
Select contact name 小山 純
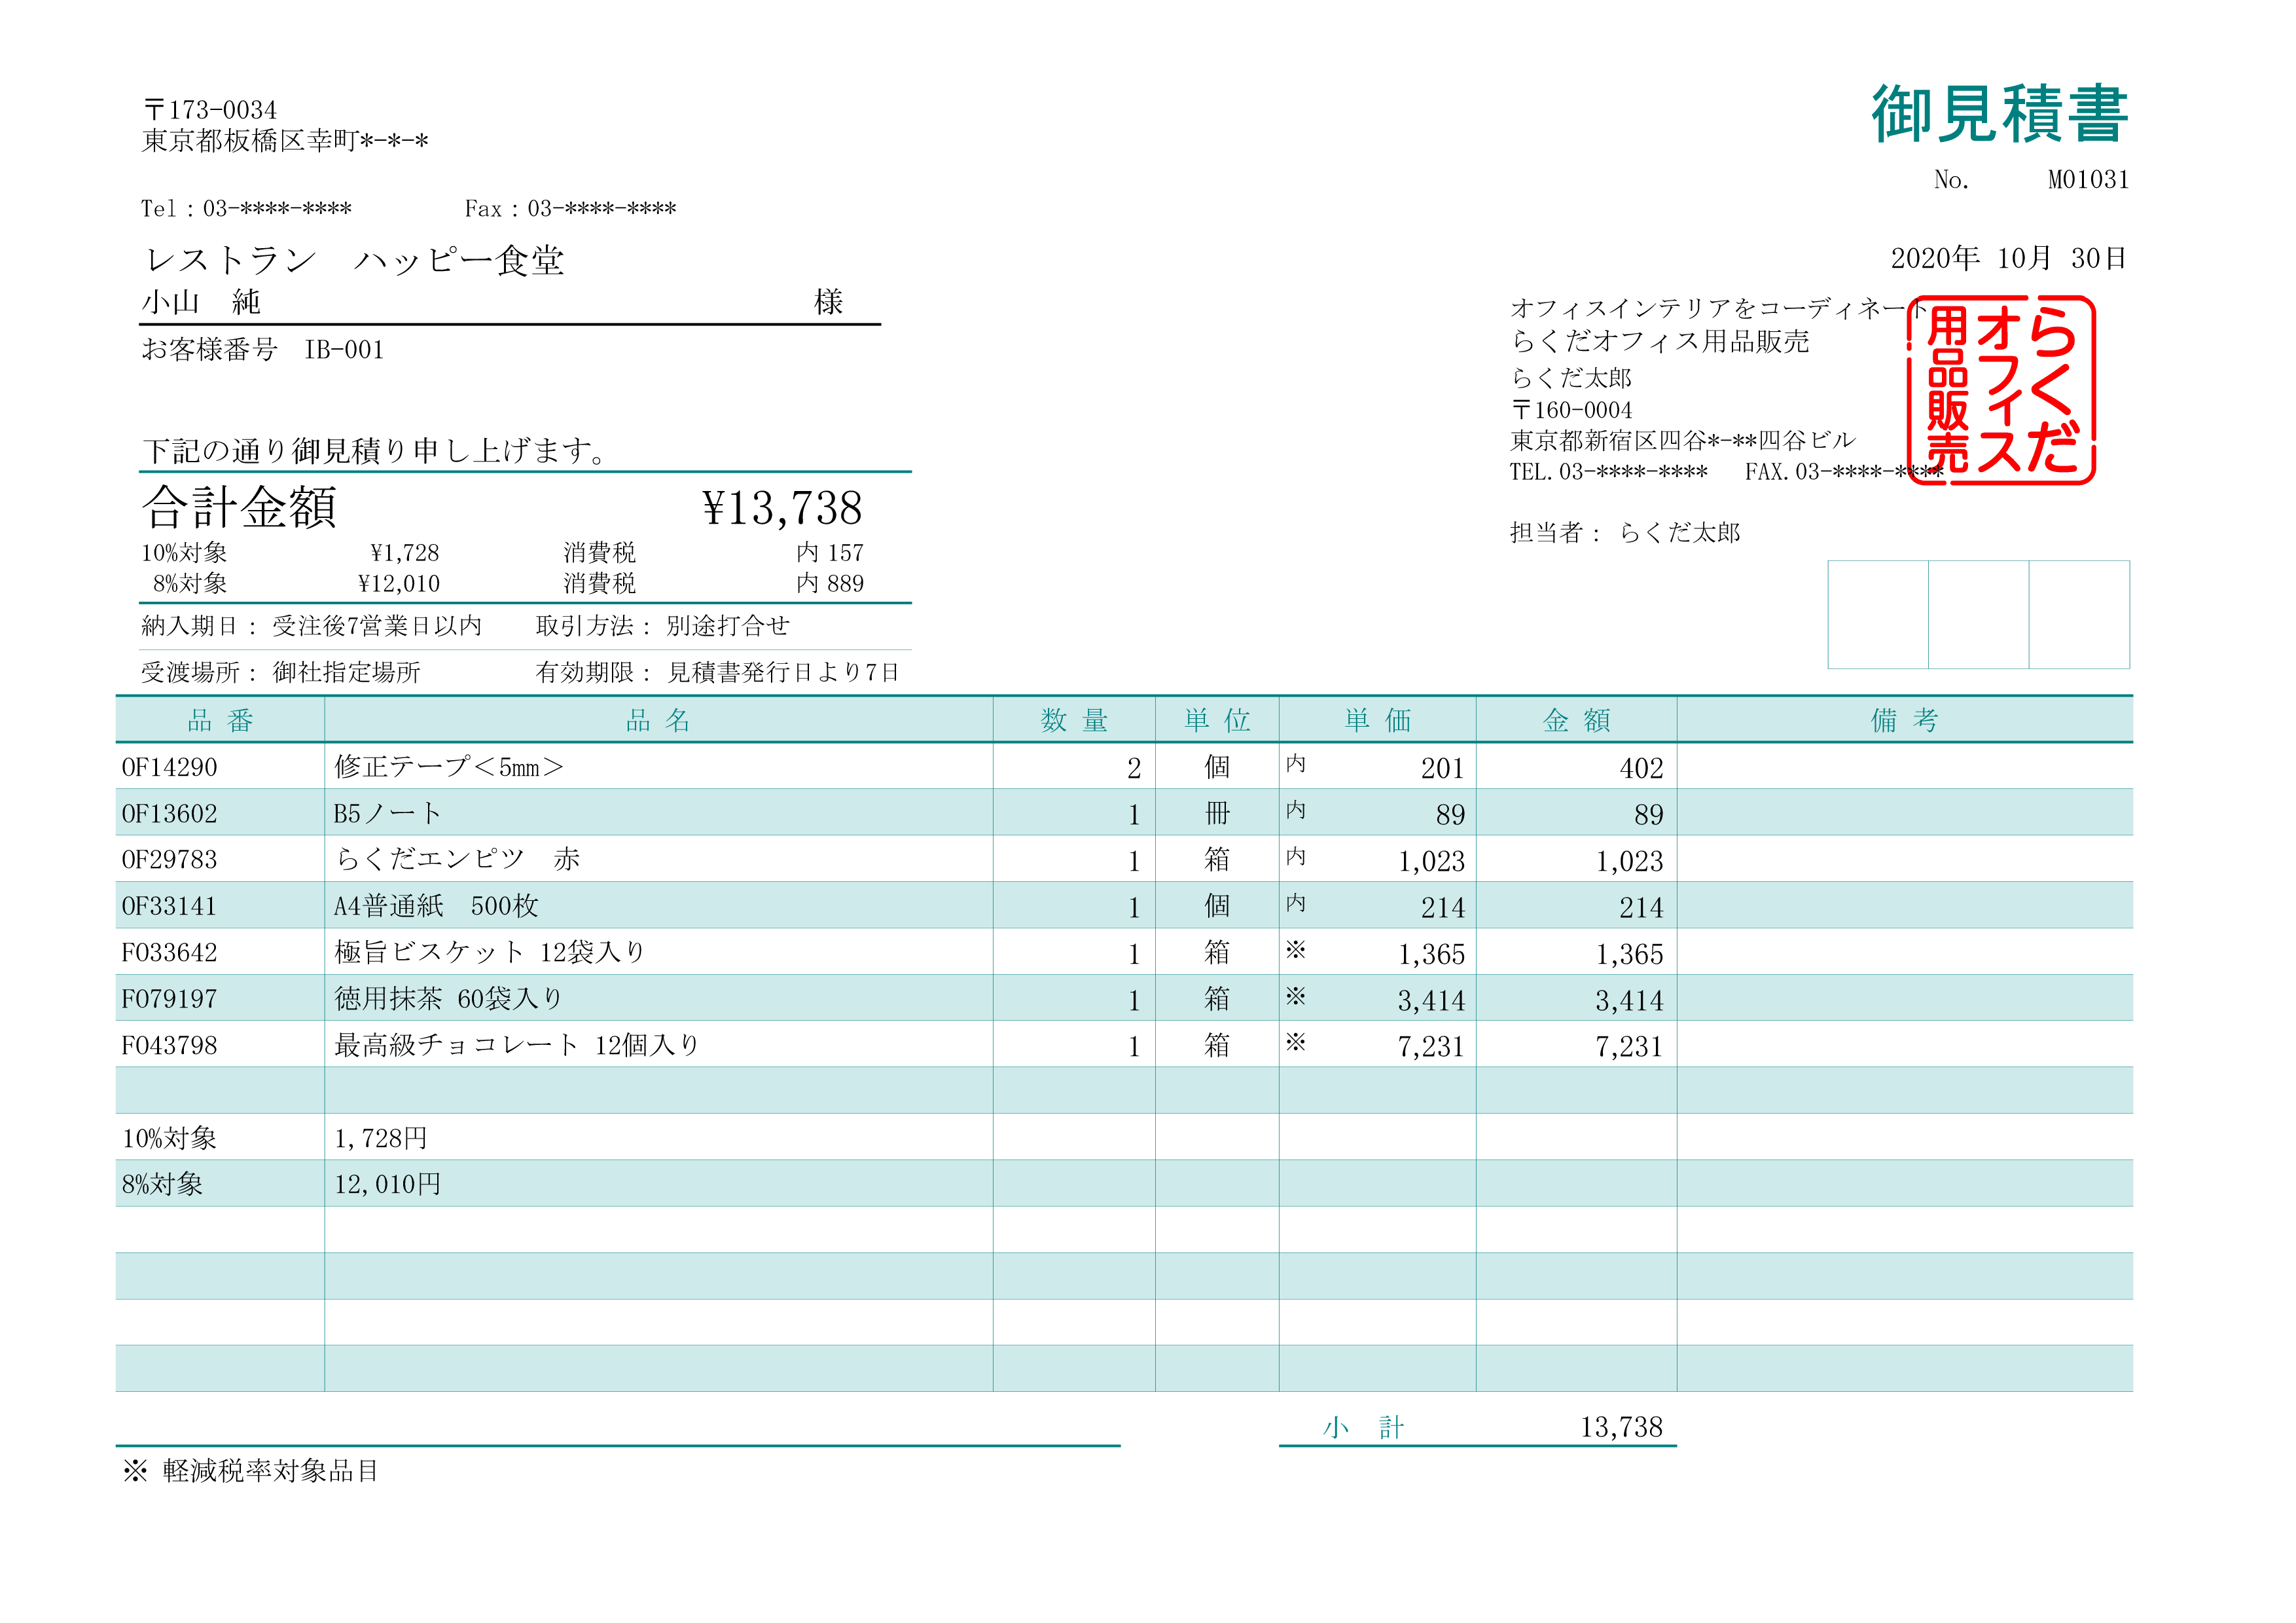point(201,302)
